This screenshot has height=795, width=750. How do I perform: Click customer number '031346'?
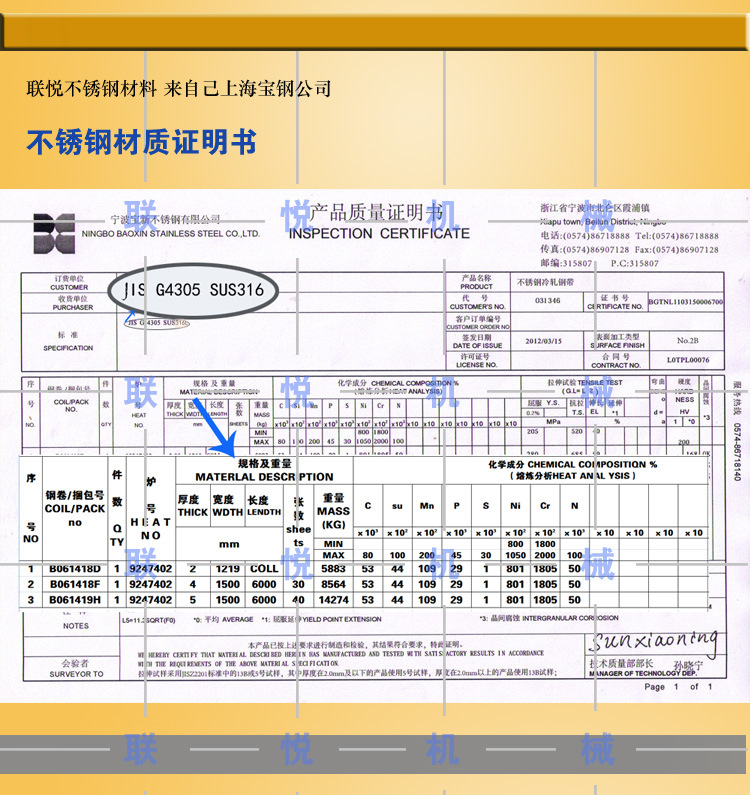(548, 301)
